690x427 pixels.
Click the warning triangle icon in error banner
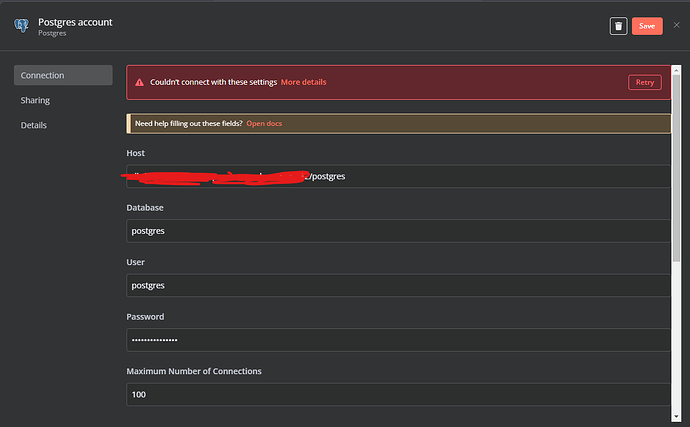pos(139,82)
